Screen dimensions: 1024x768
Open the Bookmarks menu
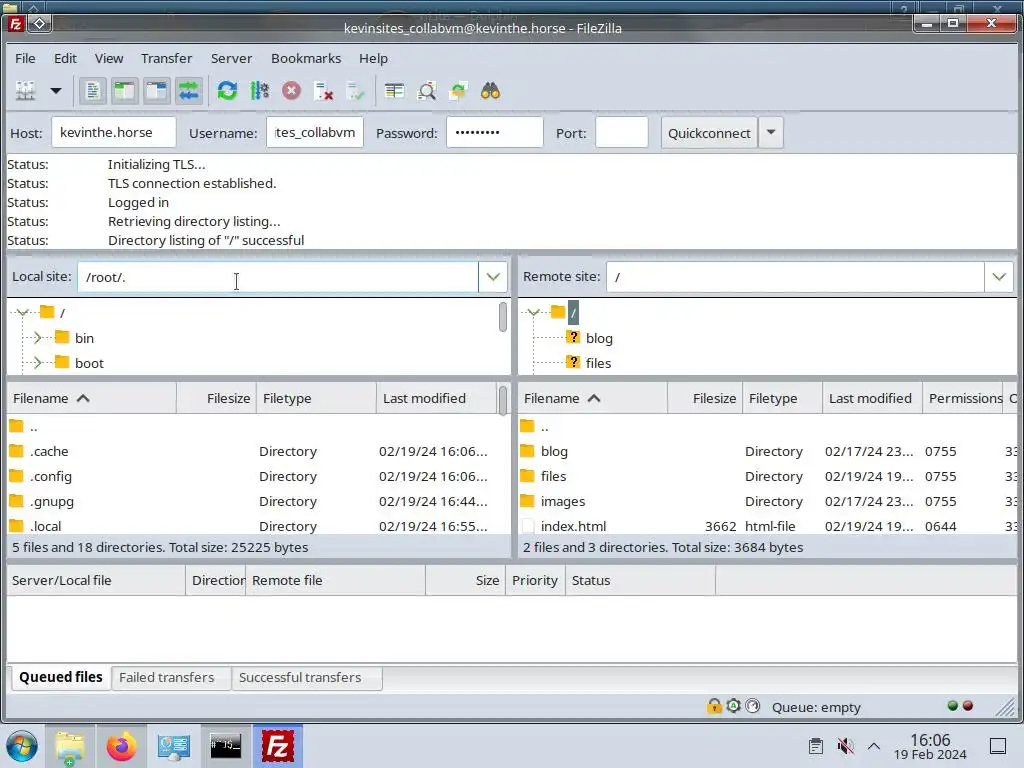306,58
